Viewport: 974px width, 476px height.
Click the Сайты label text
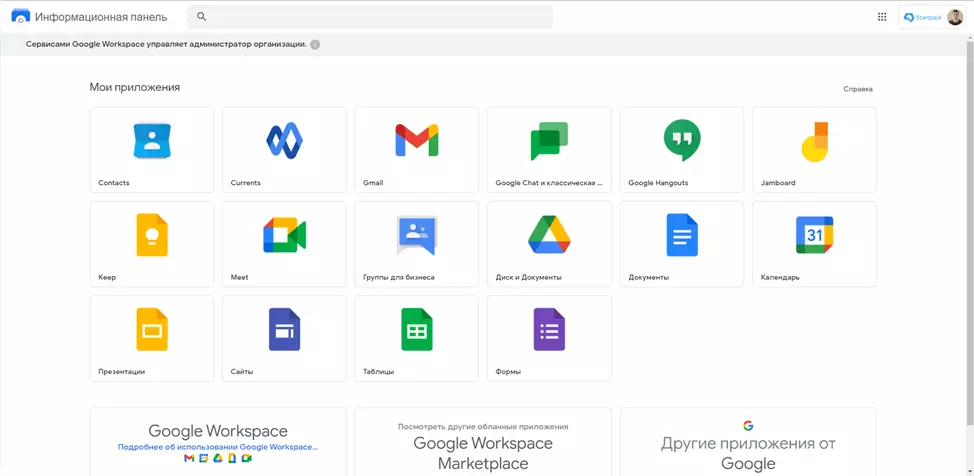[242, 372]
